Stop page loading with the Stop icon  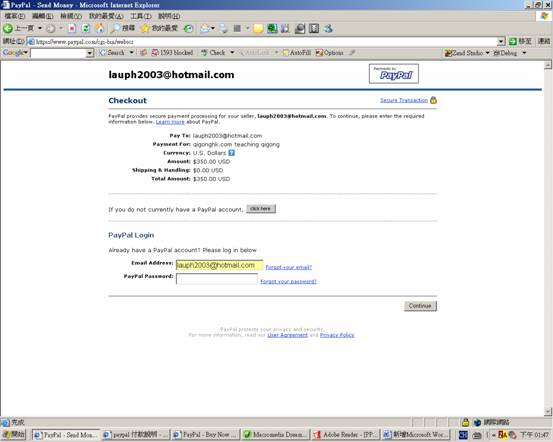72,29
